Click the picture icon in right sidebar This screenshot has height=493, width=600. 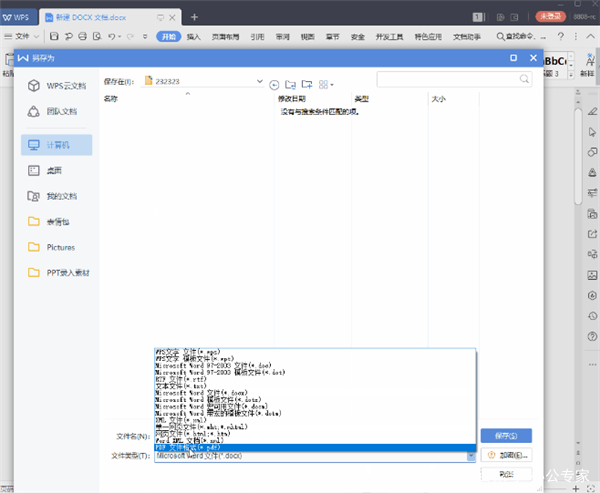pyautogui.click(x=592, y=275)
